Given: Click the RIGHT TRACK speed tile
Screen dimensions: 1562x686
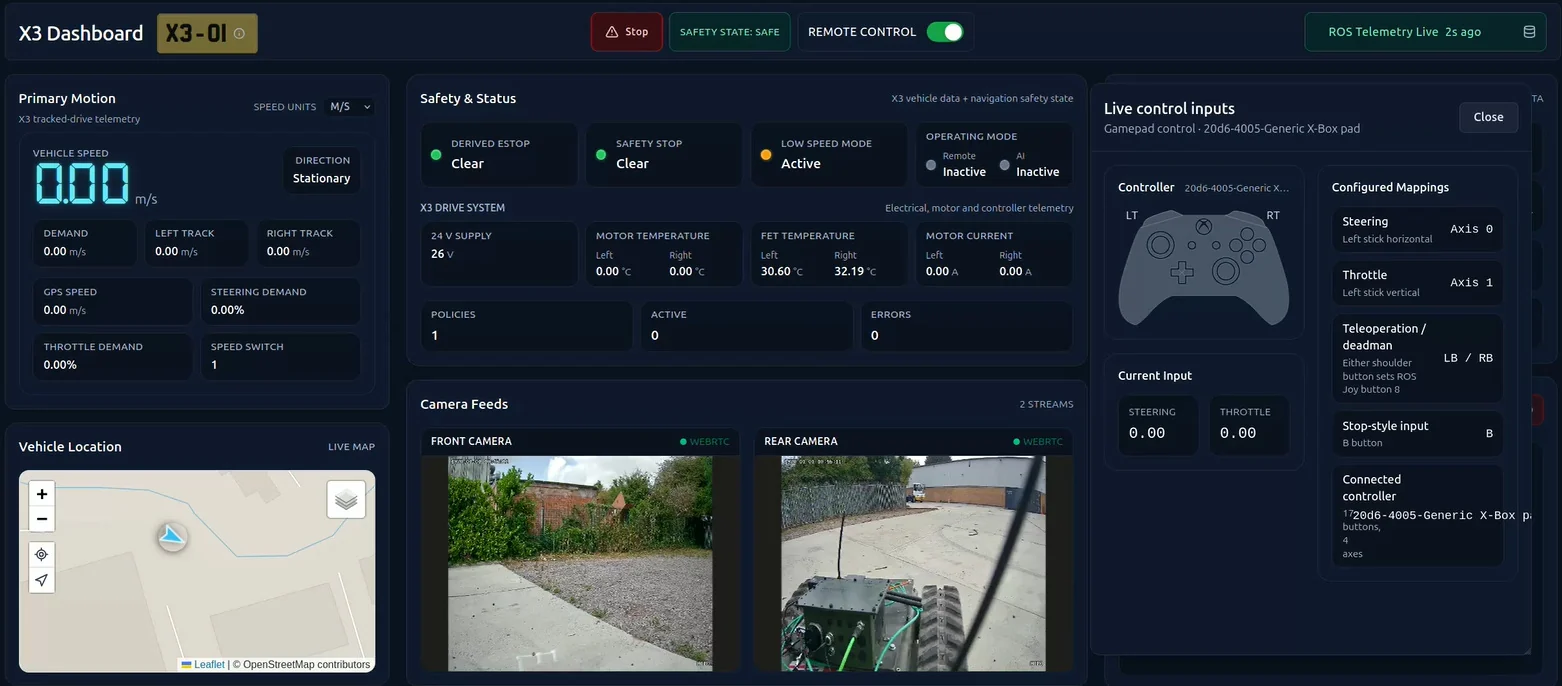Looking at the screenshot, I should 308,243.
